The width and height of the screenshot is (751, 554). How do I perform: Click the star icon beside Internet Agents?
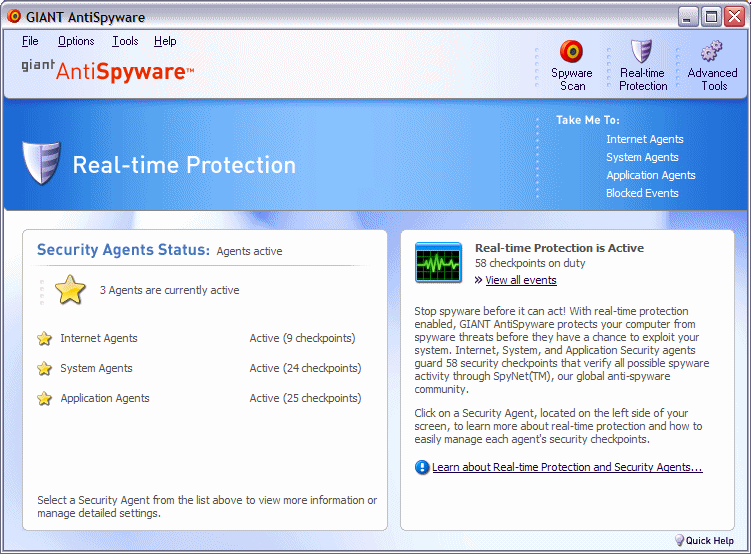pos(45,339)
